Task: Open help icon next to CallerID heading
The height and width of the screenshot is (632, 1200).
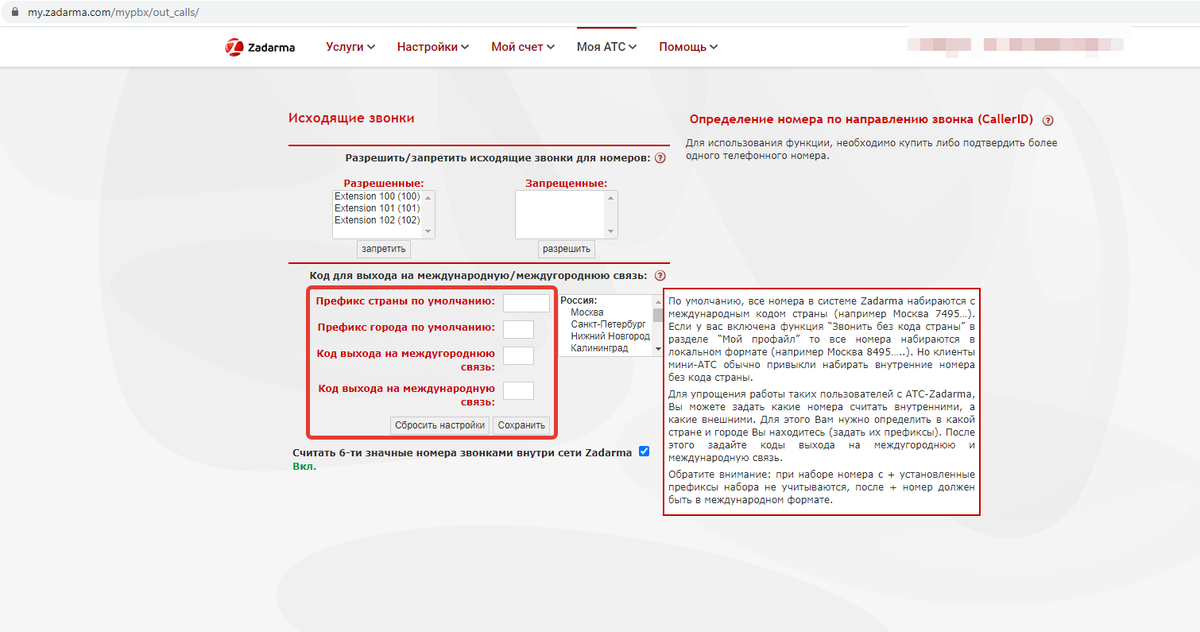Action: click(x=1047, y=120)
